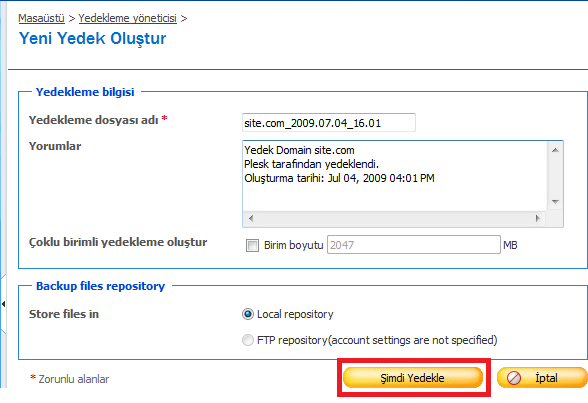
Task: Click the comments box scroll-left arrow
Action: click(x=251, y=218)
